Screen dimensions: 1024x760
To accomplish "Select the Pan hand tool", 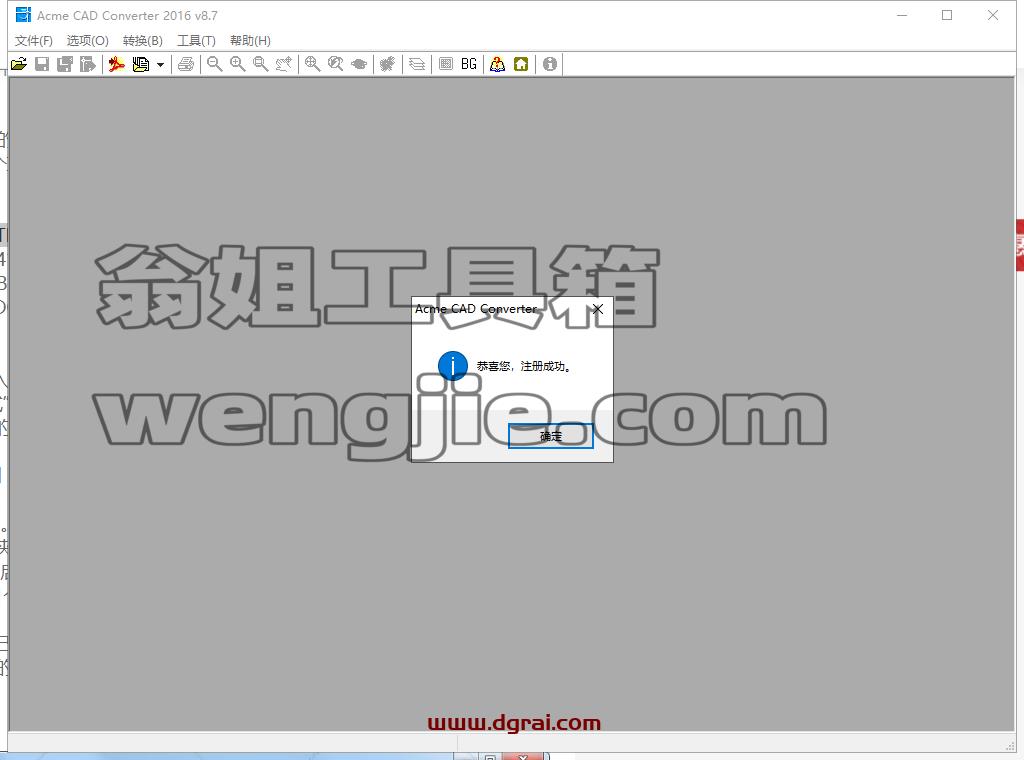I will [x=283, y=64].
